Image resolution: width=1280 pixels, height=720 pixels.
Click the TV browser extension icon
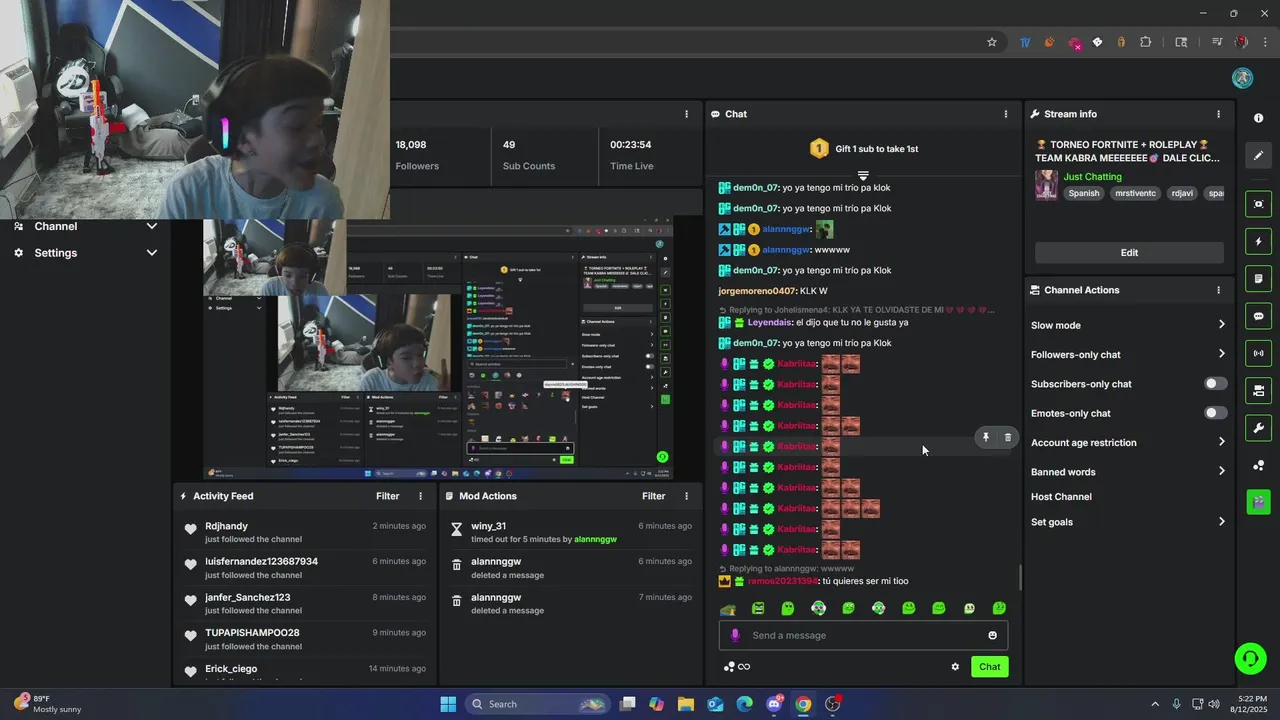pyautogui.click(x=1025, y=42)
